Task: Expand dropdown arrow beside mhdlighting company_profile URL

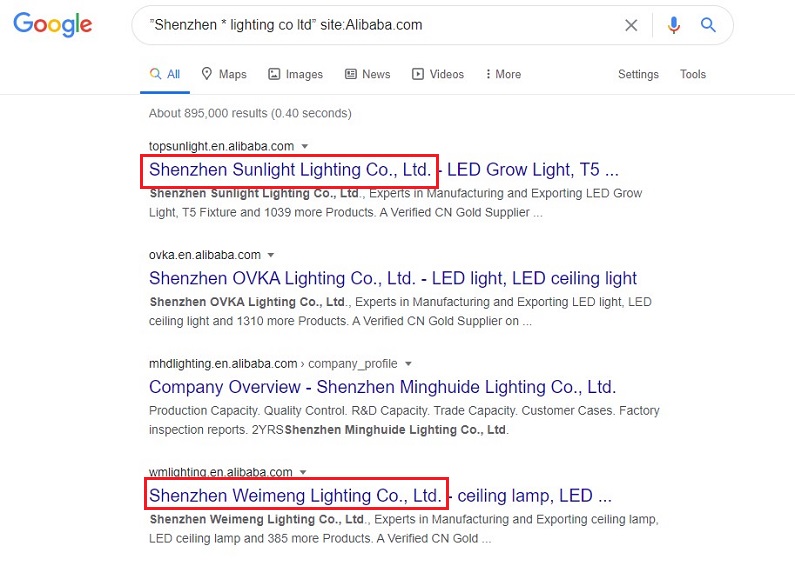Action: tap(408, 364)
